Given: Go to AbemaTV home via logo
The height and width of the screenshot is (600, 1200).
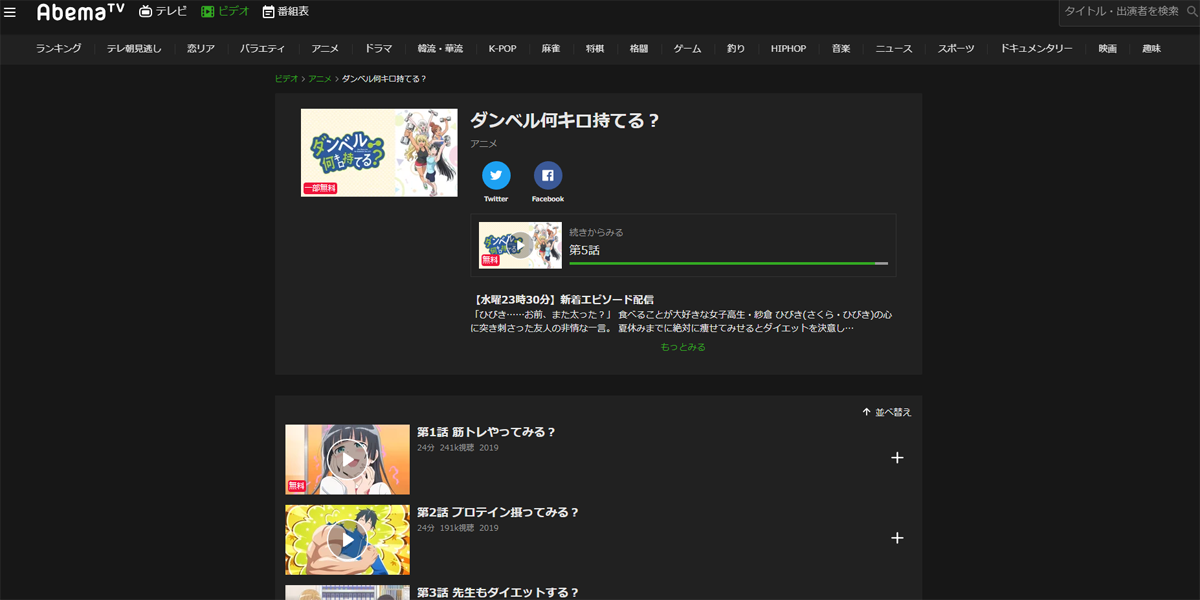Looking at the screenshot, I should (x=80, y=12).
